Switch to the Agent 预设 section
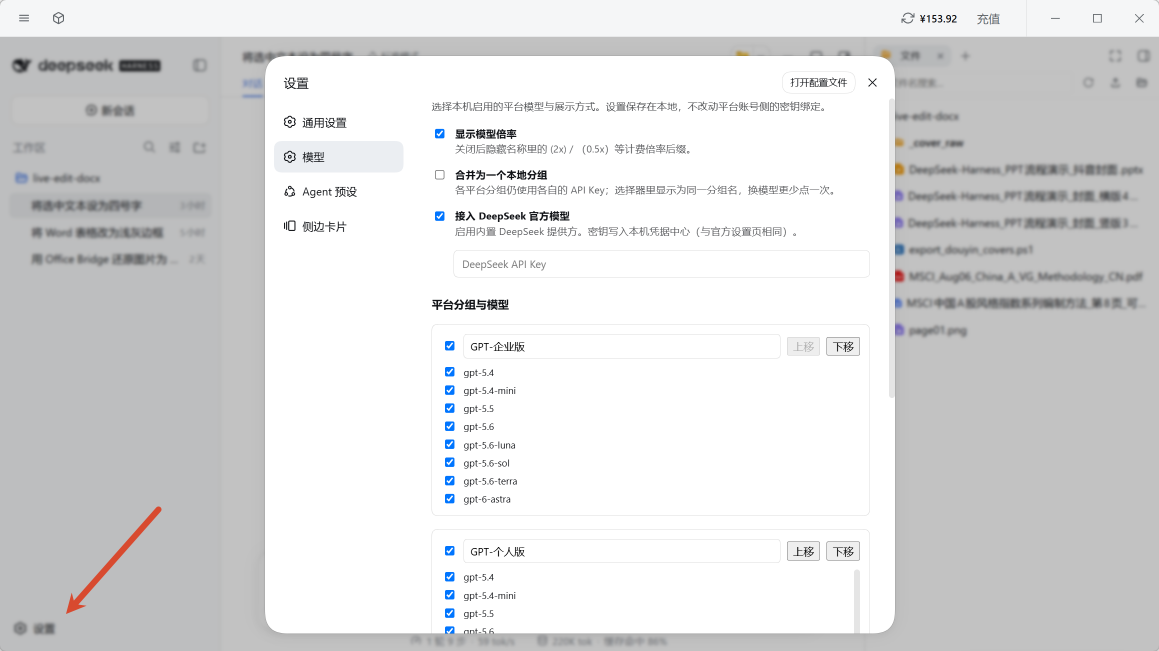Screen dimensions: 1159x651 pyautogui.click(x=339, y=191)
